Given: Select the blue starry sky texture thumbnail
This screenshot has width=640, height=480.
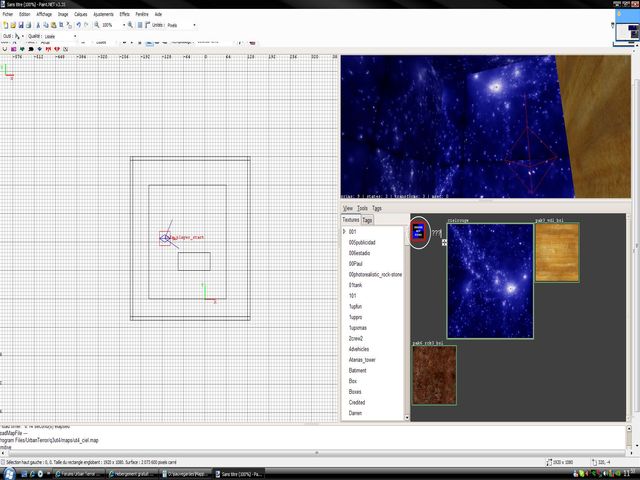Looking at the screenshot, I should 489,280.
